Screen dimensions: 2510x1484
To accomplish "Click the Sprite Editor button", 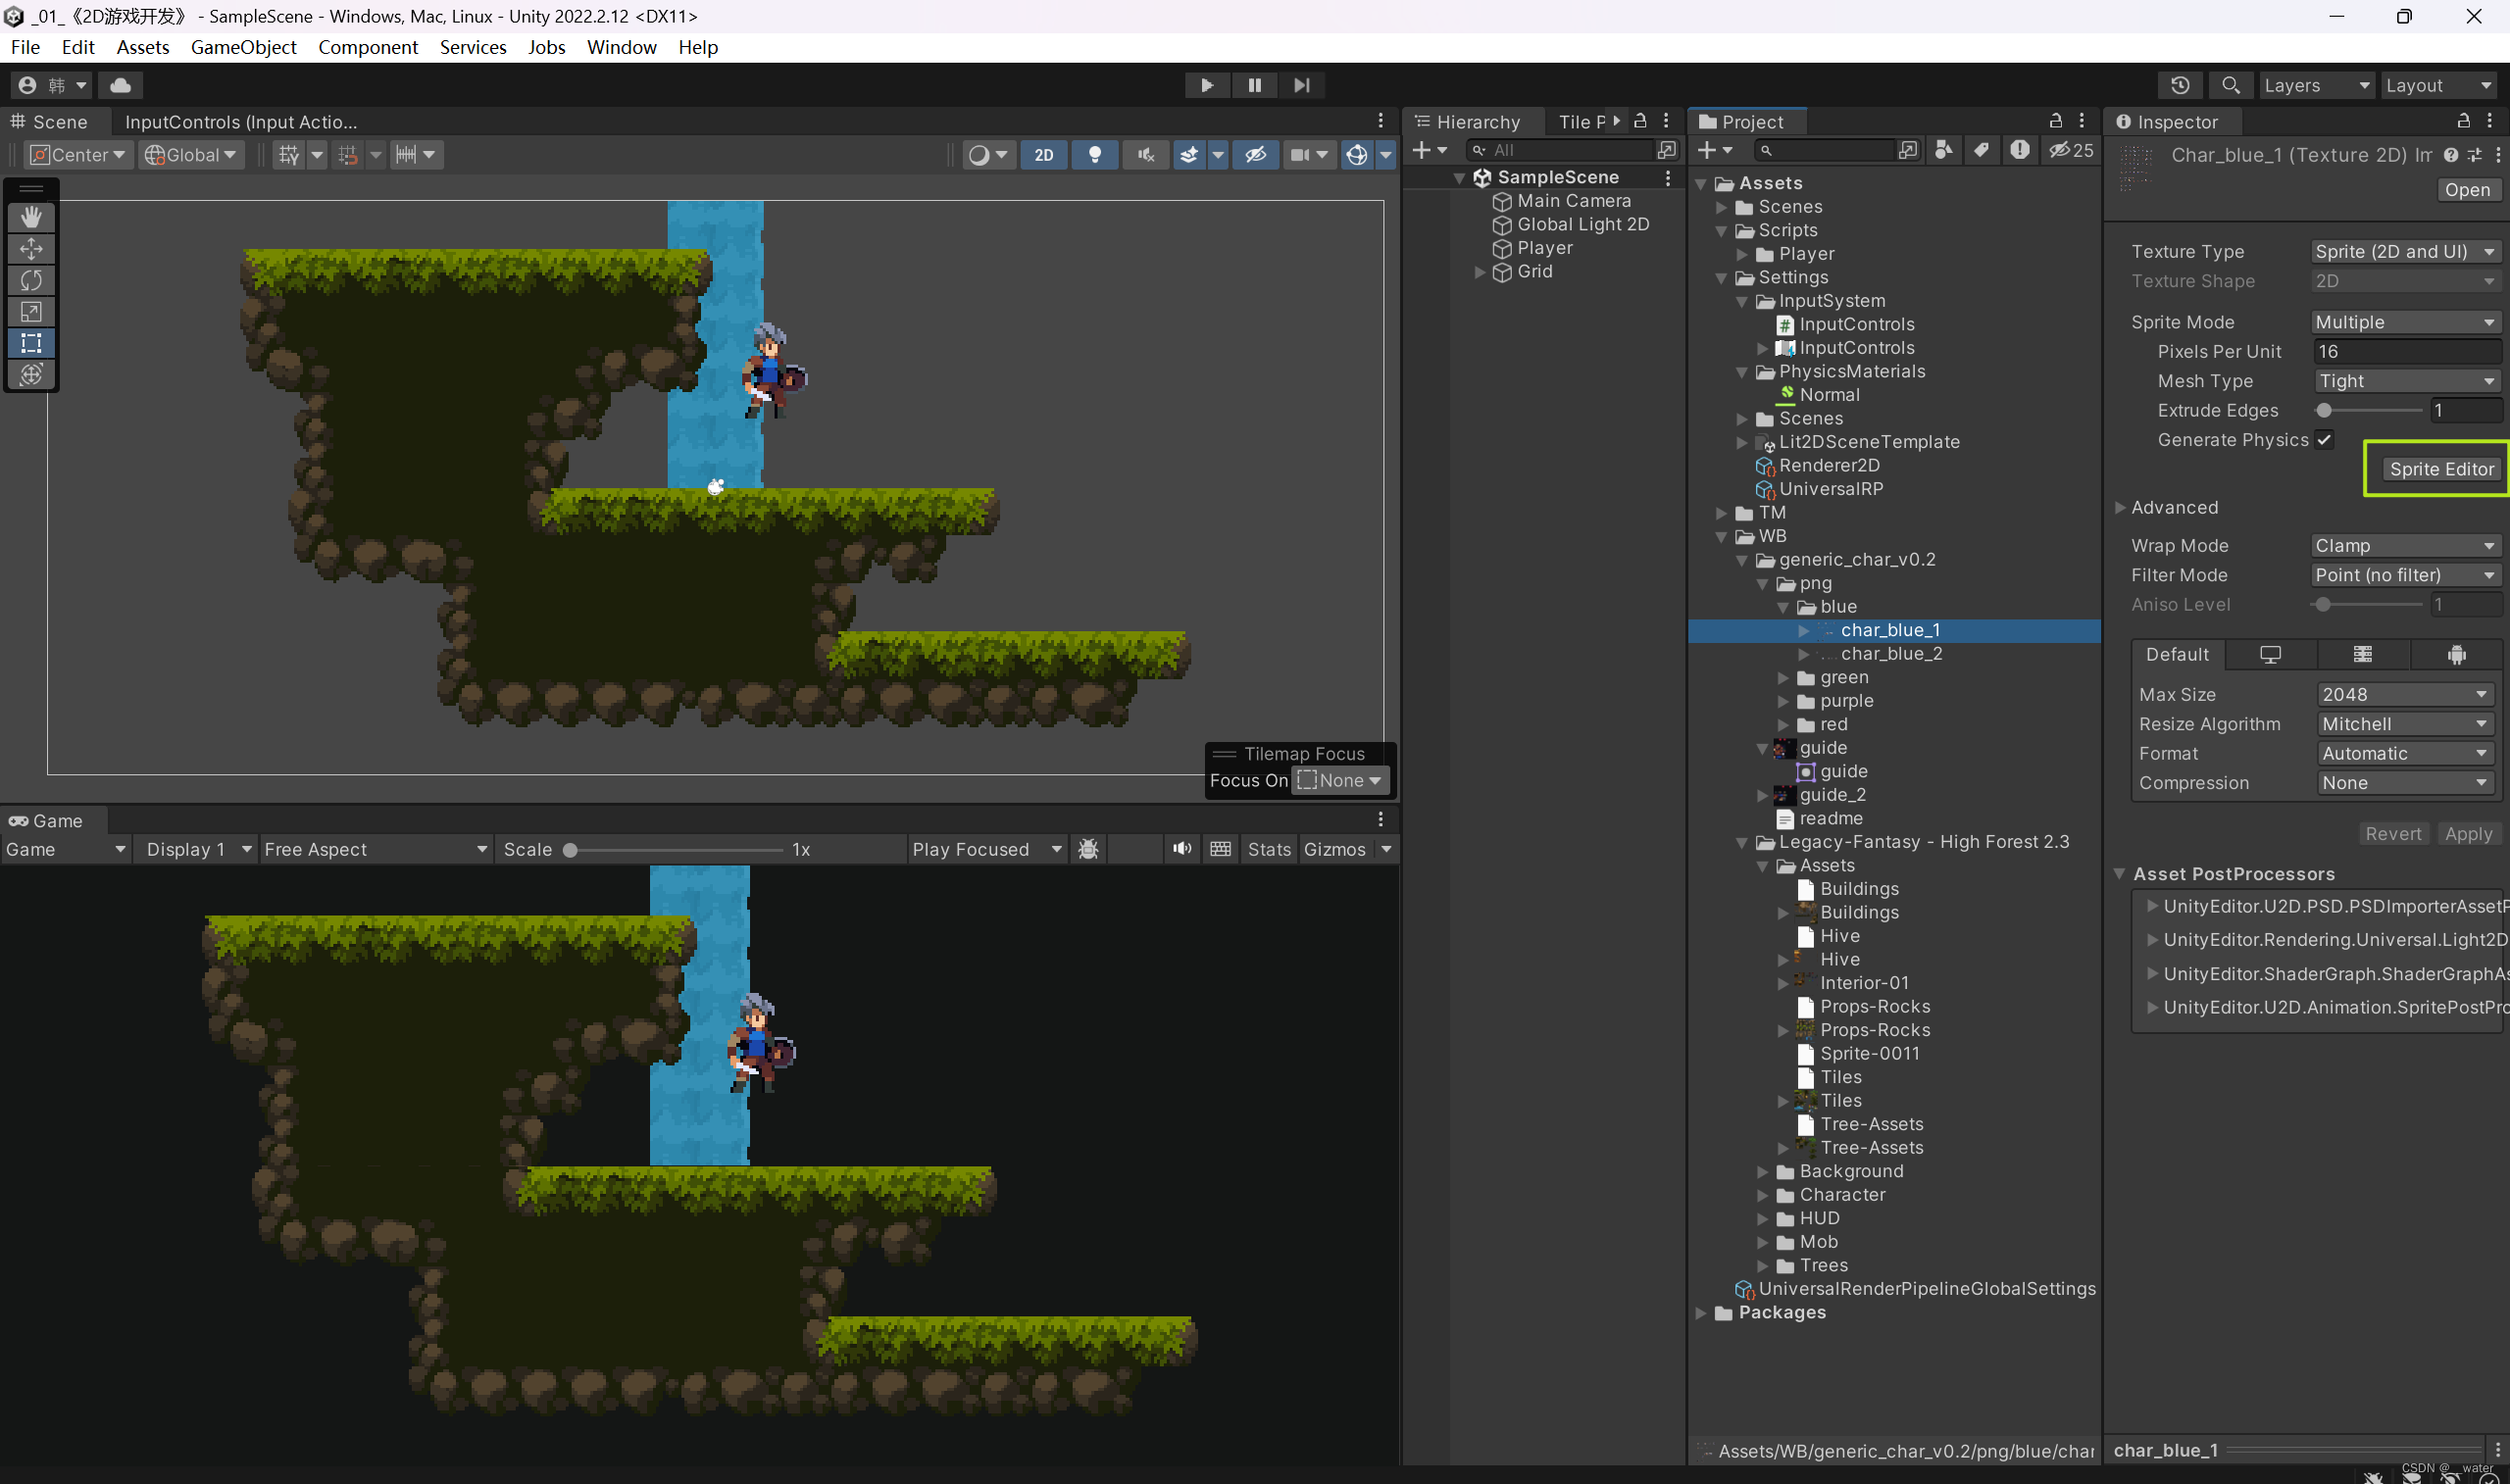I will [x=2439, y=469].
